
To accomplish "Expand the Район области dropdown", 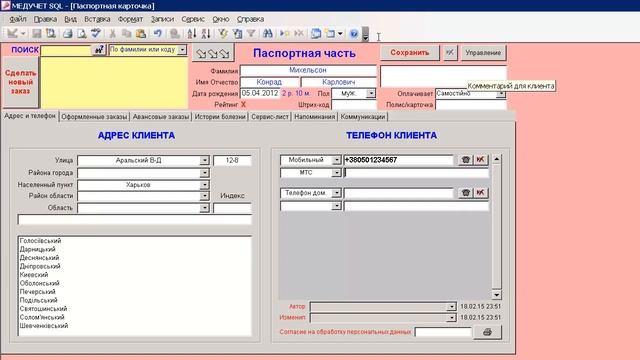I will 204,196.
